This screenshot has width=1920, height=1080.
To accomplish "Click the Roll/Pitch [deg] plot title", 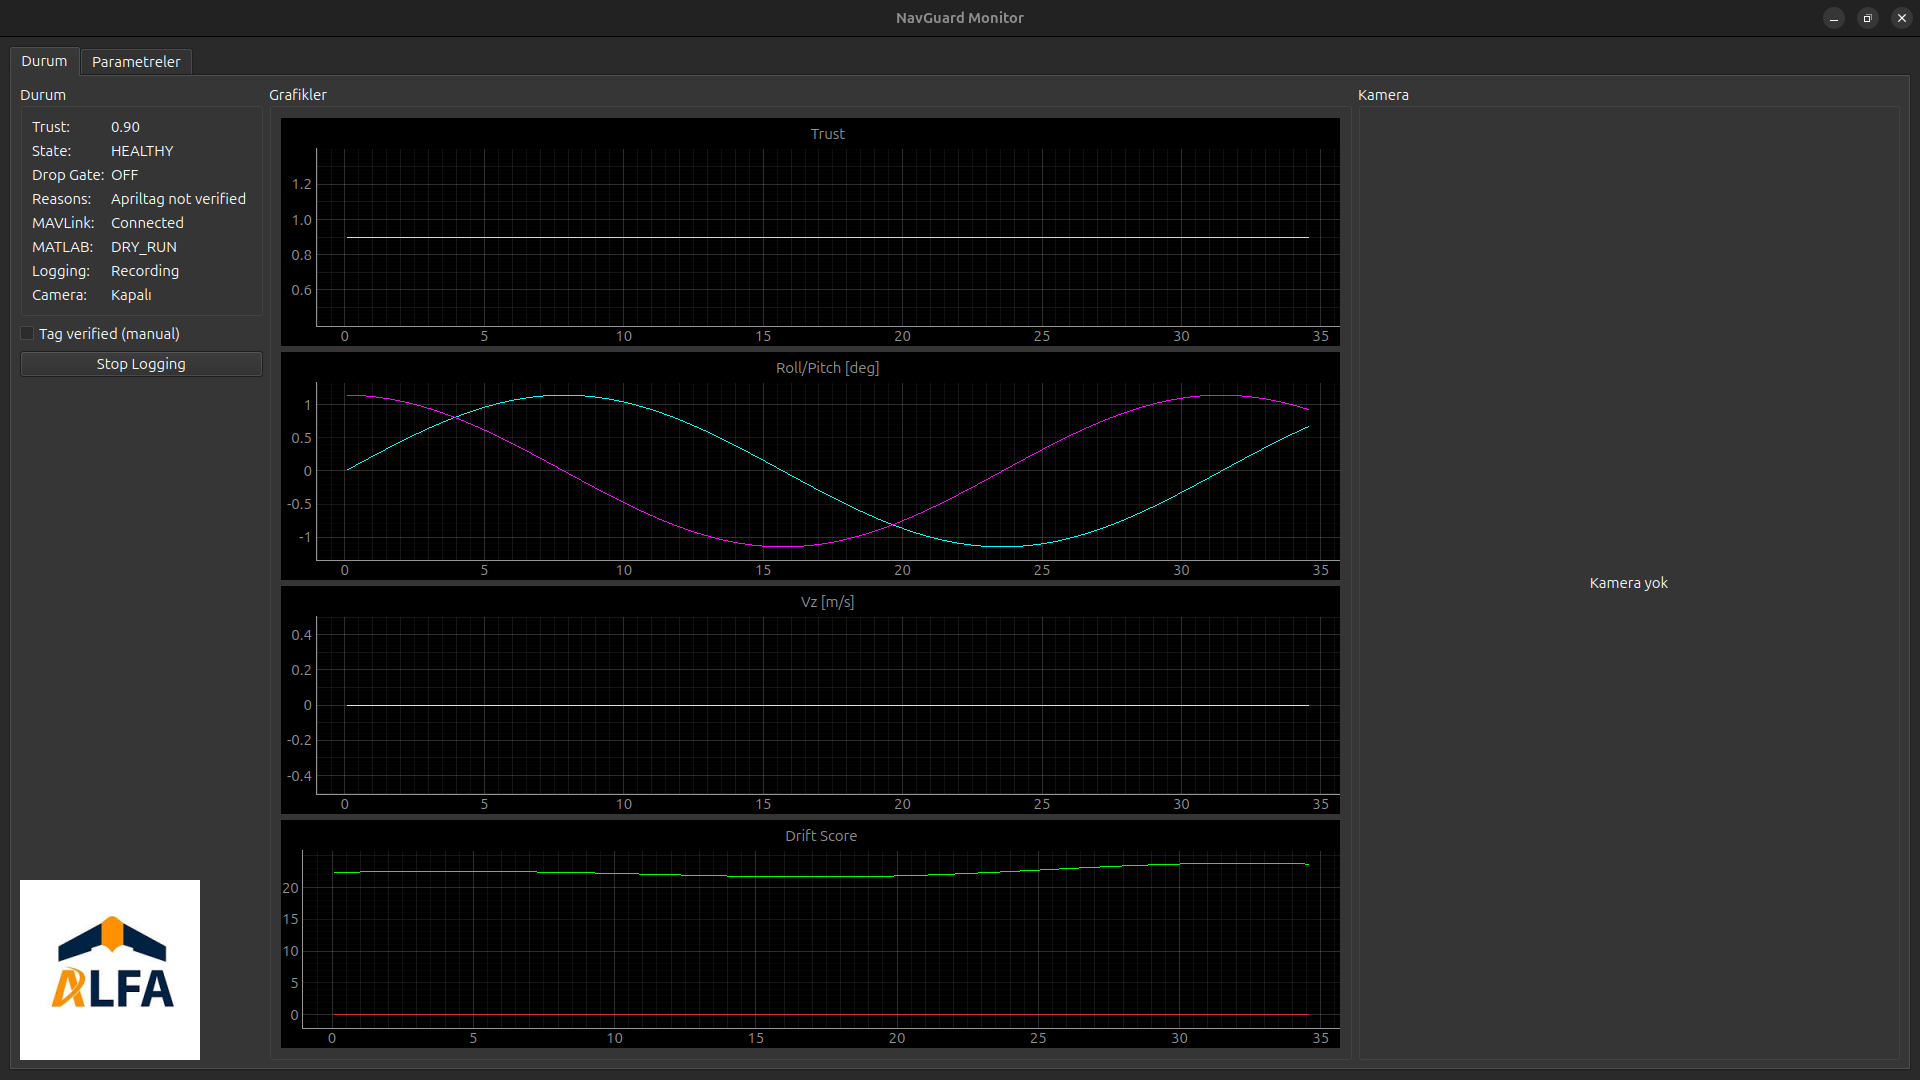I will click(x=827, y=368).
